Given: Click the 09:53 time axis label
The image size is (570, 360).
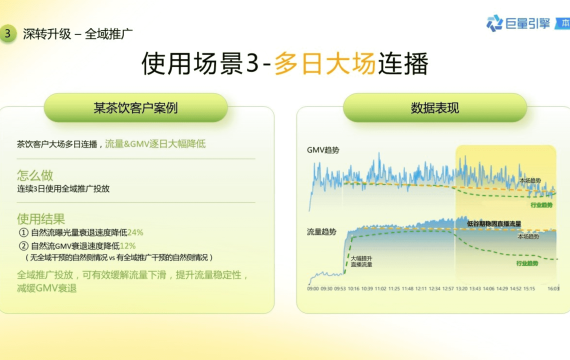Looking at the screenshot, I should tap(340, 288).
